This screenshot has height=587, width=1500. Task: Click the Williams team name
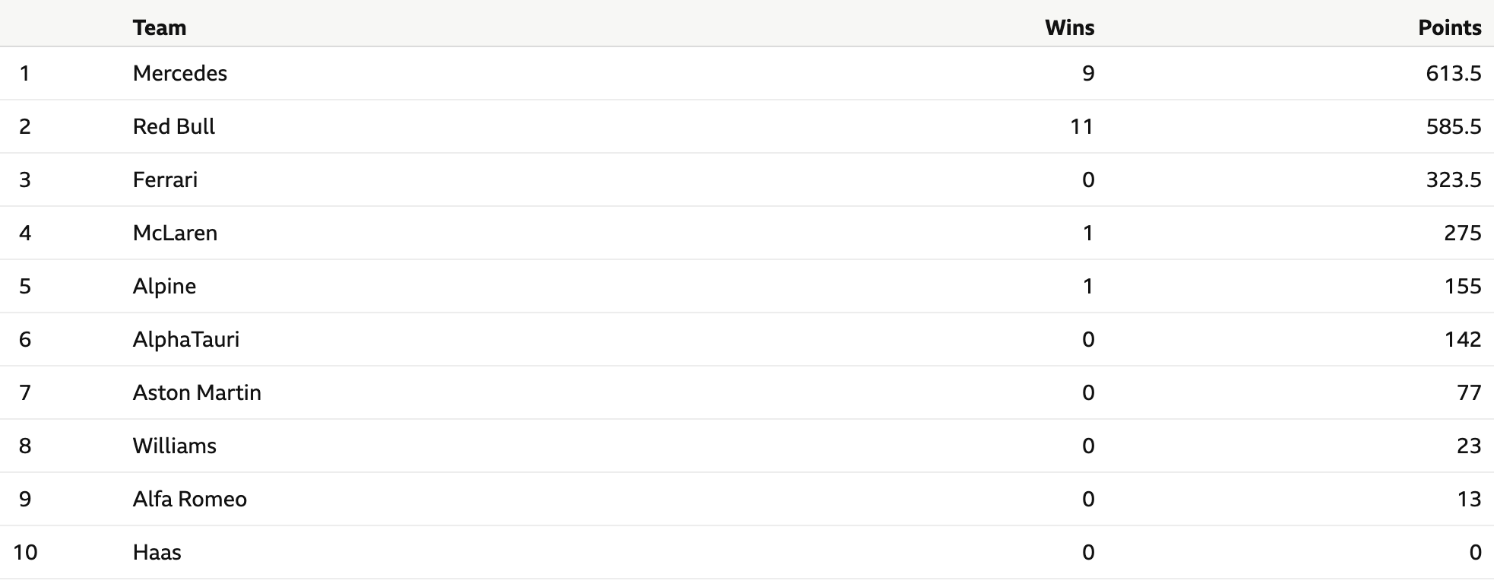[x=175, y=446]
